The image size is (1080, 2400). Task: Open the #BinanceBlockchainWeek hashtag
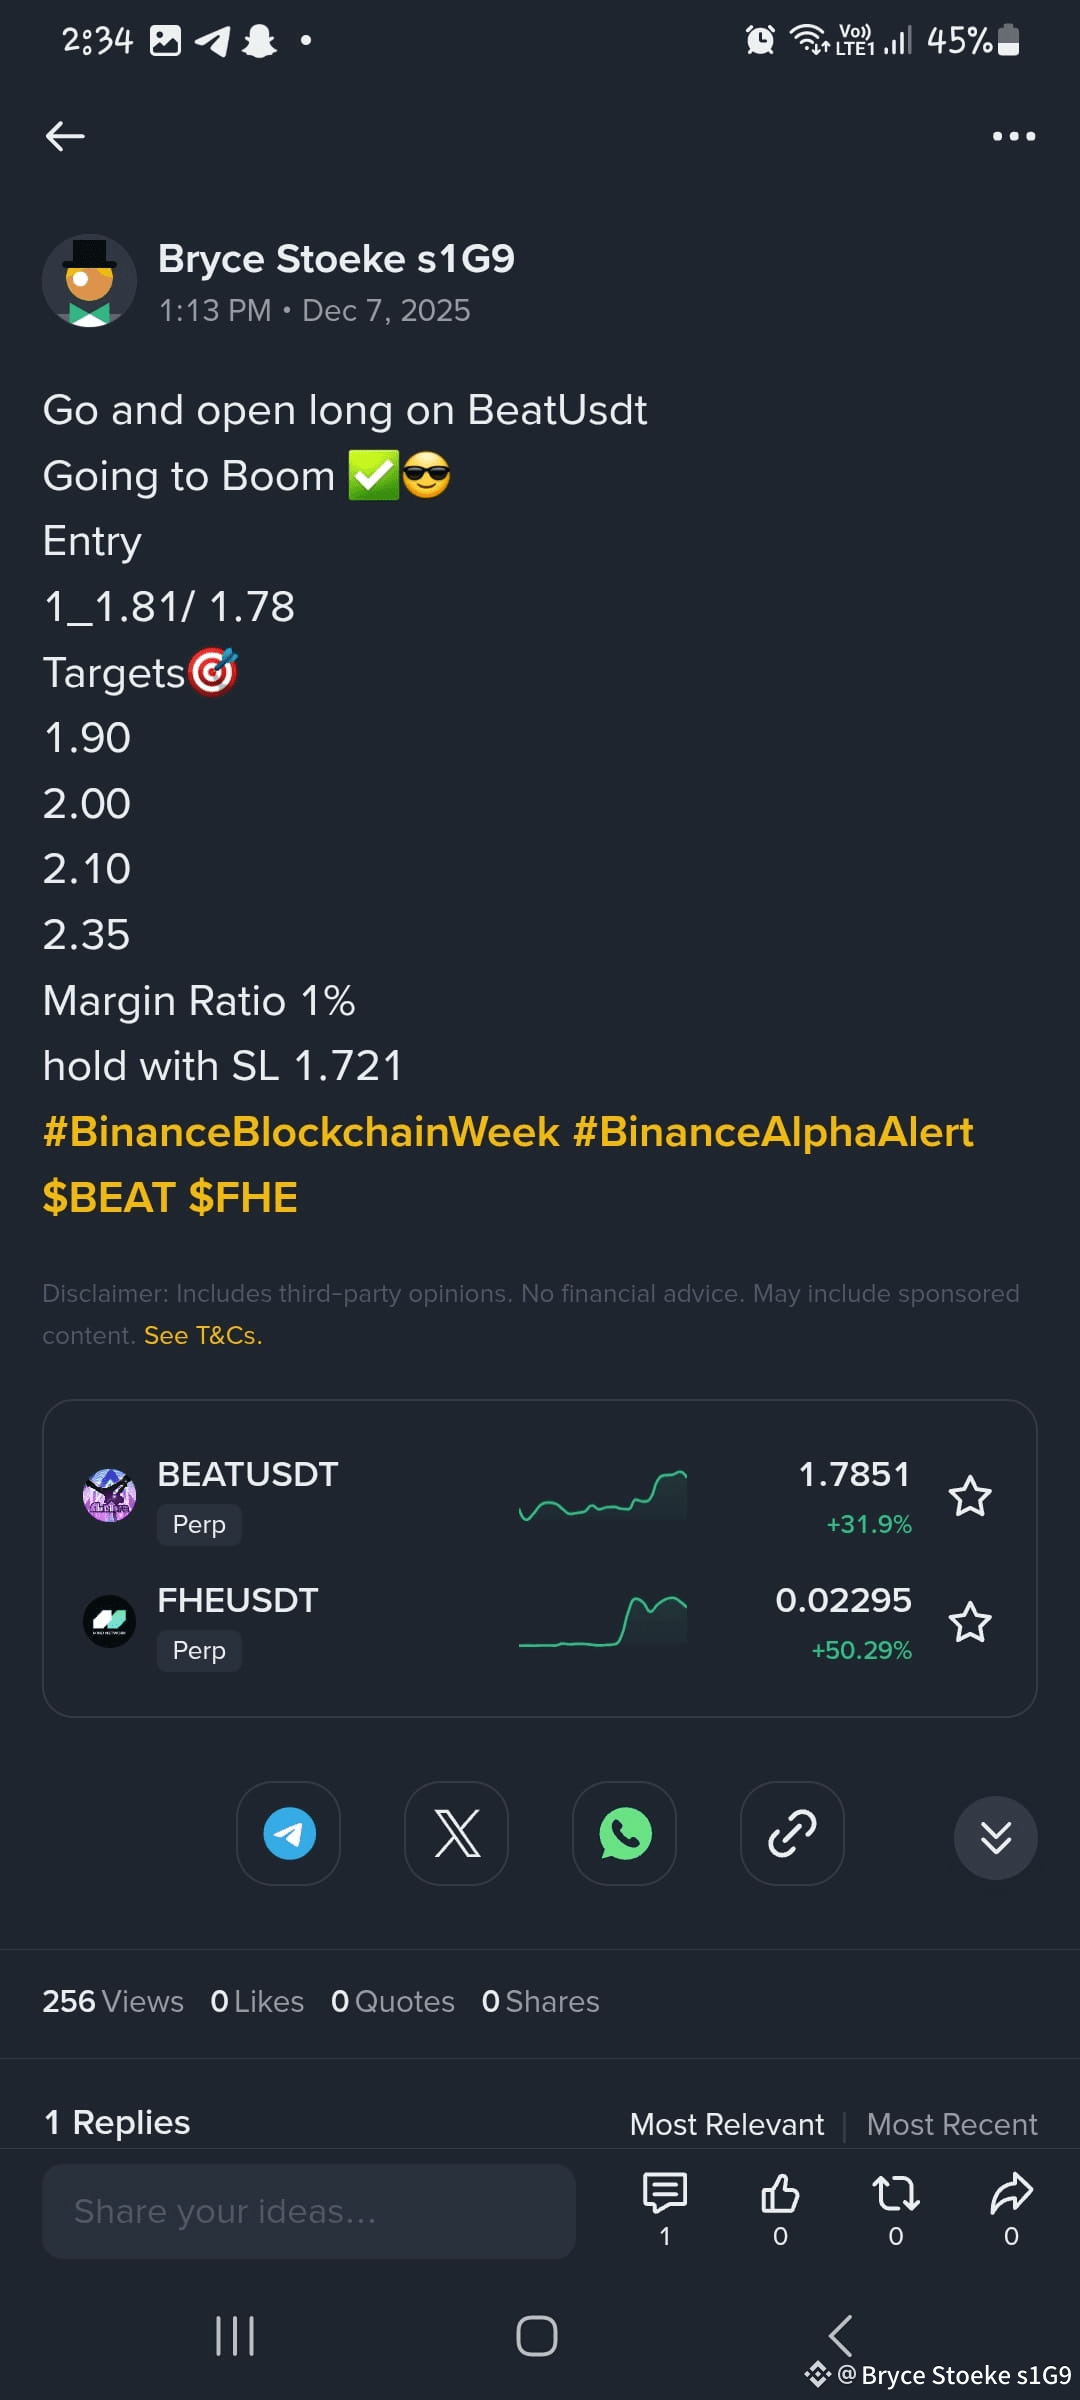[x=301, y=1132]
